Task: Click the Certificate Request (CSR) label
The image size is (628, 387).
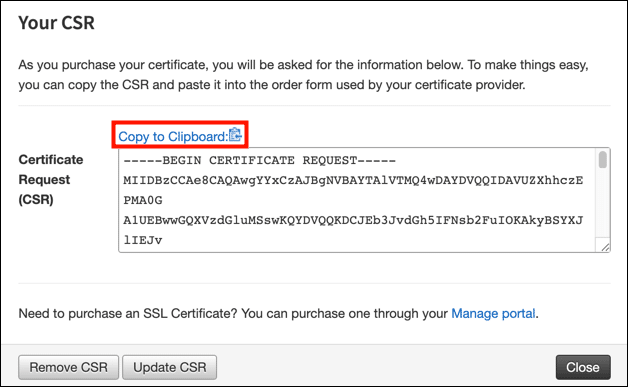Action: tap(51, 179)
